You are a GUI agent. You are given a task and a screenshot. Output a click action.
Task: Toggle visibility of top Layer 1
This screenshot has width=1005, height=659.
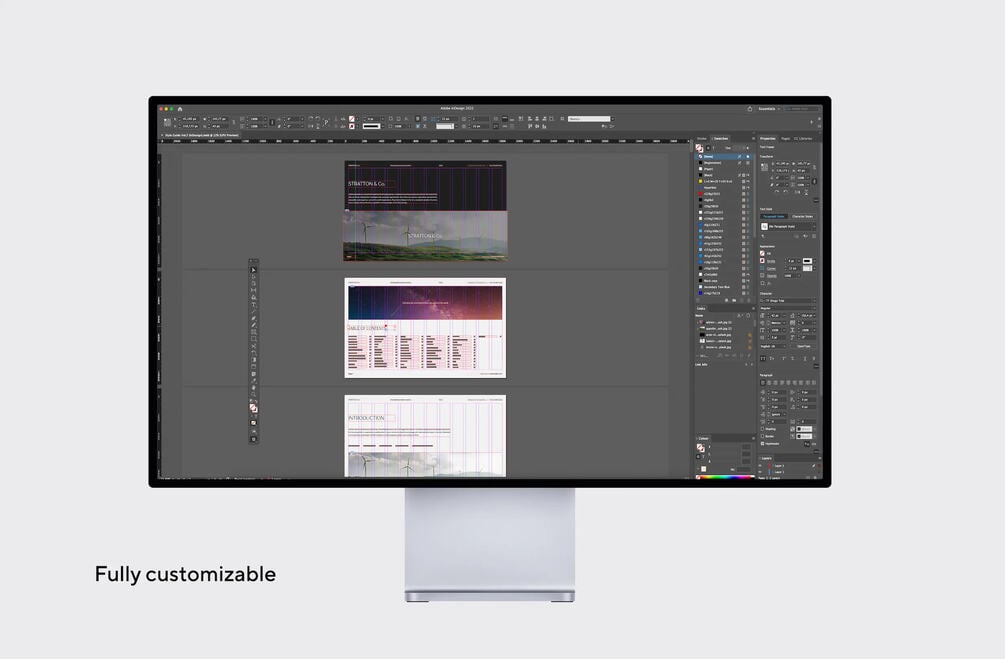[760, 465]
